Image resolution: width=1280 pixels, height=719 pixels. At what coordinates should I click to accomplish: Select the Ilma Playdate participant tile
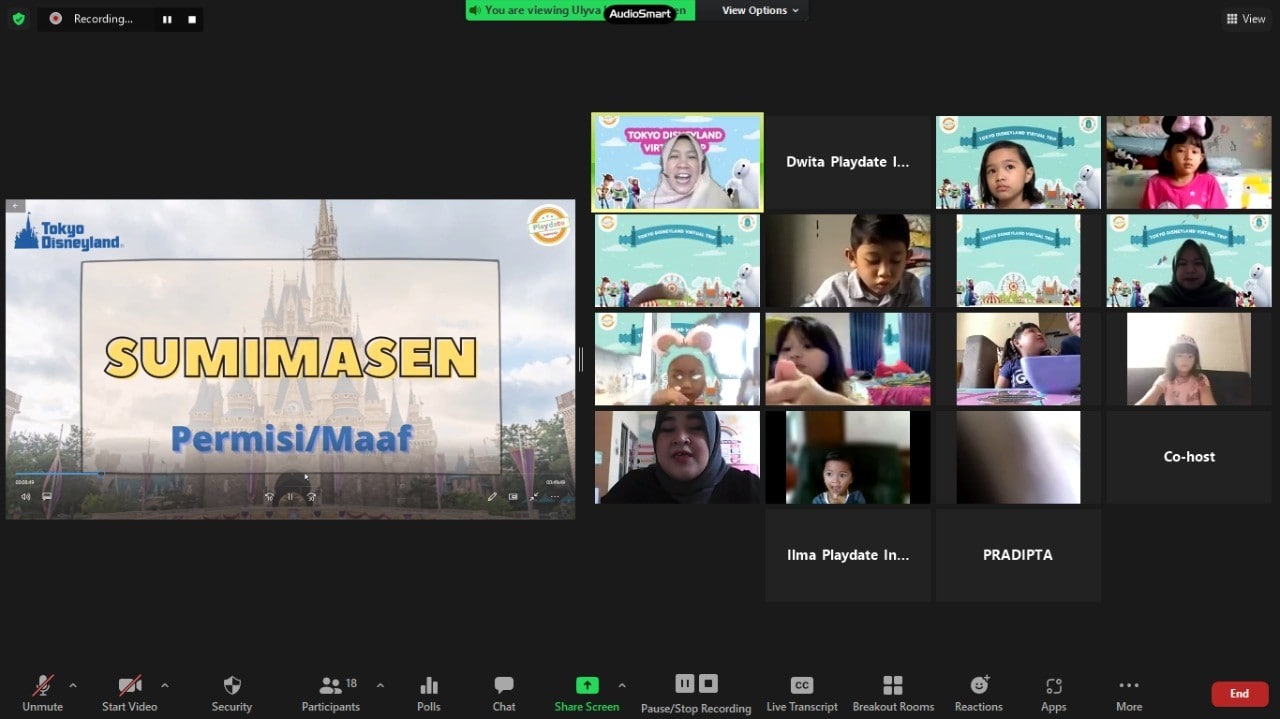pyautogui.click(x=848, y=555)
